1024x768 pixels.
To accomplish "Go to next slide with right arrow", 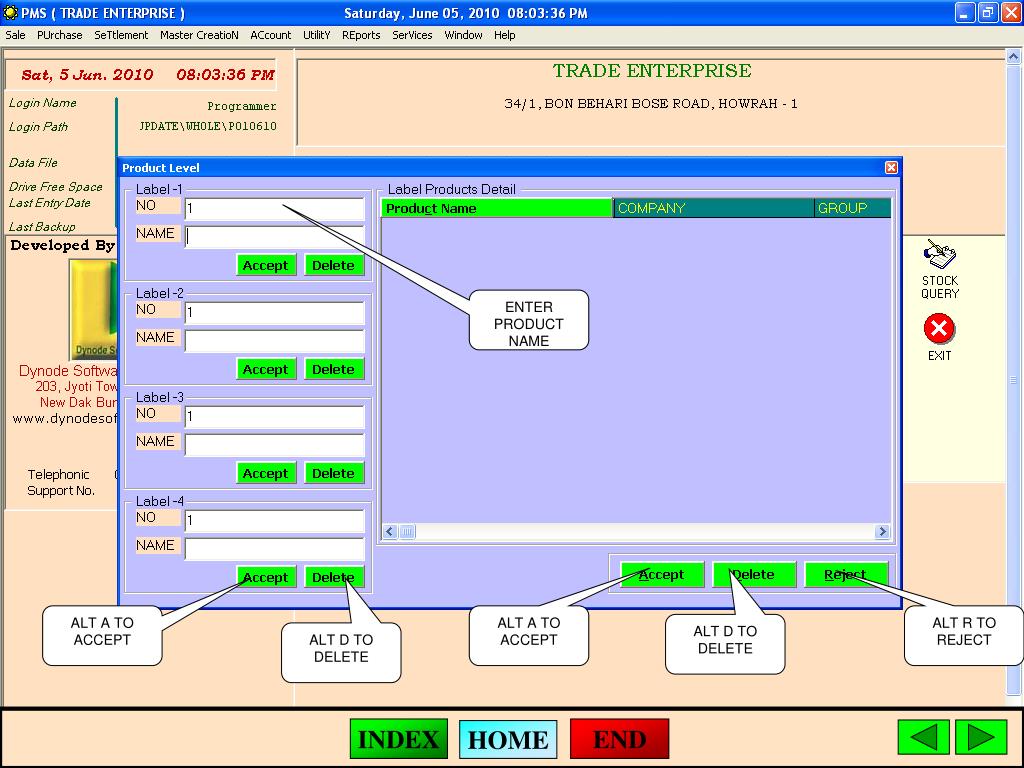I will (x=981, y=737).
